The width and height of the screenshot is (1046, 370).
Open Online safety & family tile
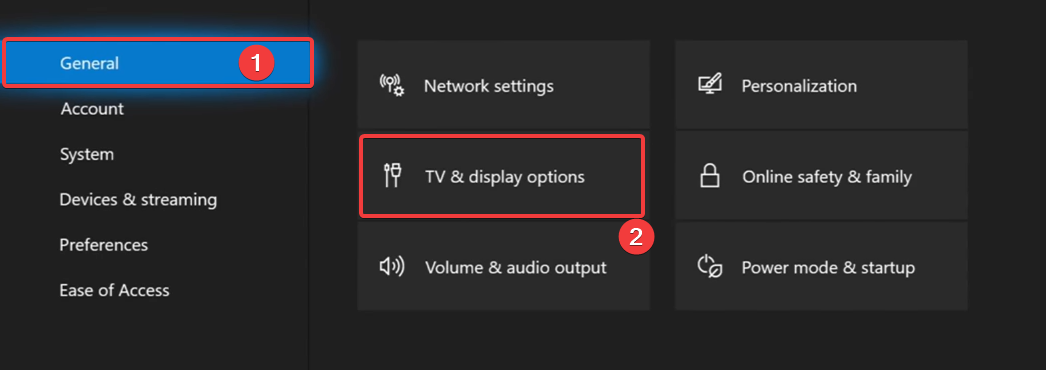821,175
